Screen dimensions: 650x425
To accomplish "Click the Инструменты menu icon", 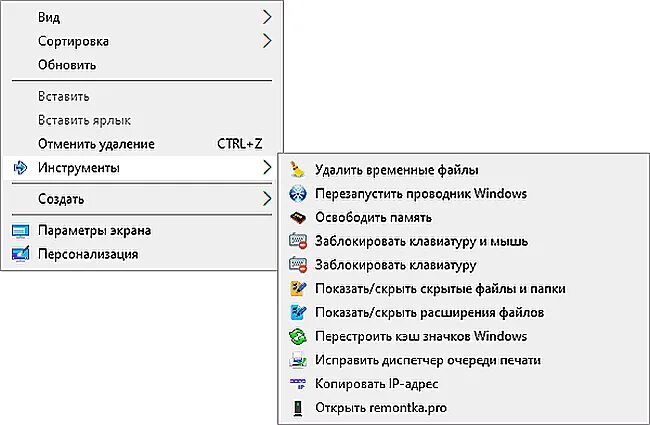I will (20, 167).
